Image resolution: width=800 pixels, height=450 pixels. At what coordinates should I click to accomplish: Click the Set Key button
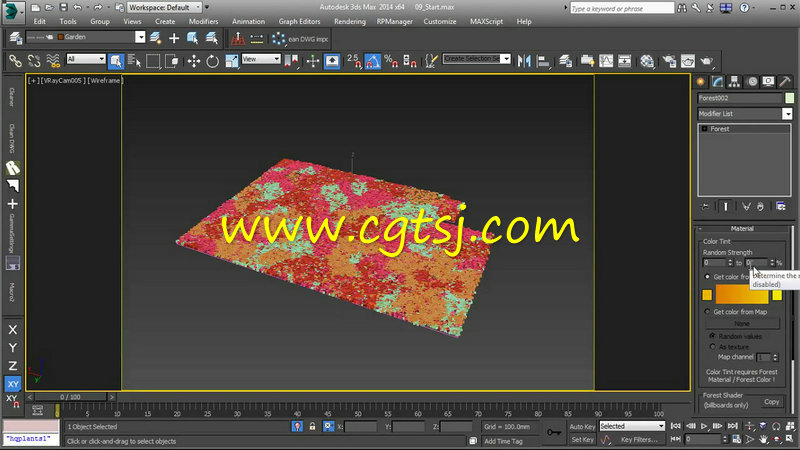(582, 439)
